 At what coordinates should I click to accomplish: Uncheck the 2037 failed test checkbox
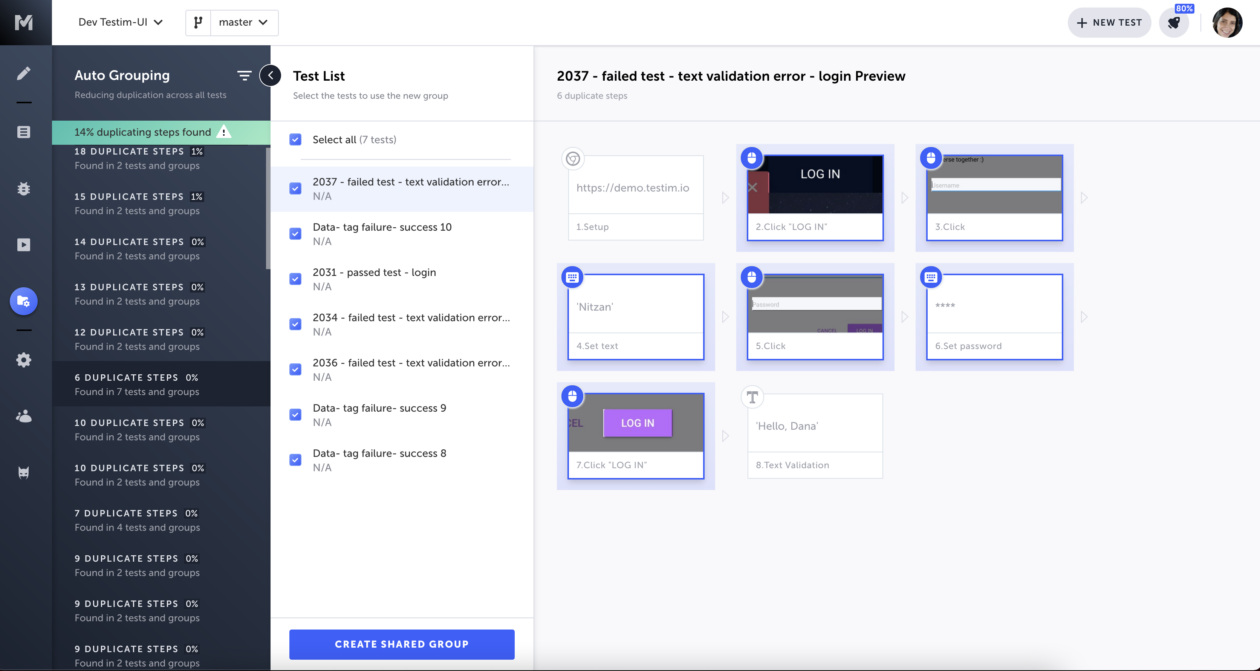pos(295,186)
